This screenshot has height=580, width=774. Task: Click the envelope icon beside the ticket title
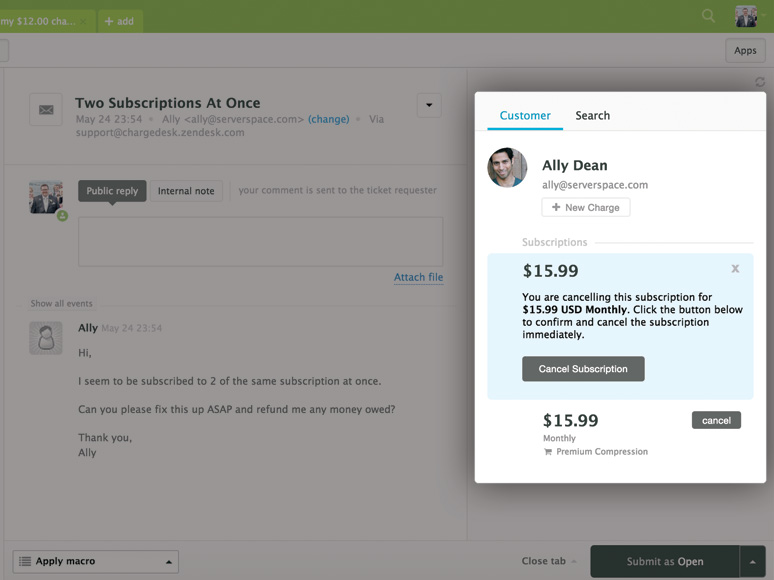point(46,110)
